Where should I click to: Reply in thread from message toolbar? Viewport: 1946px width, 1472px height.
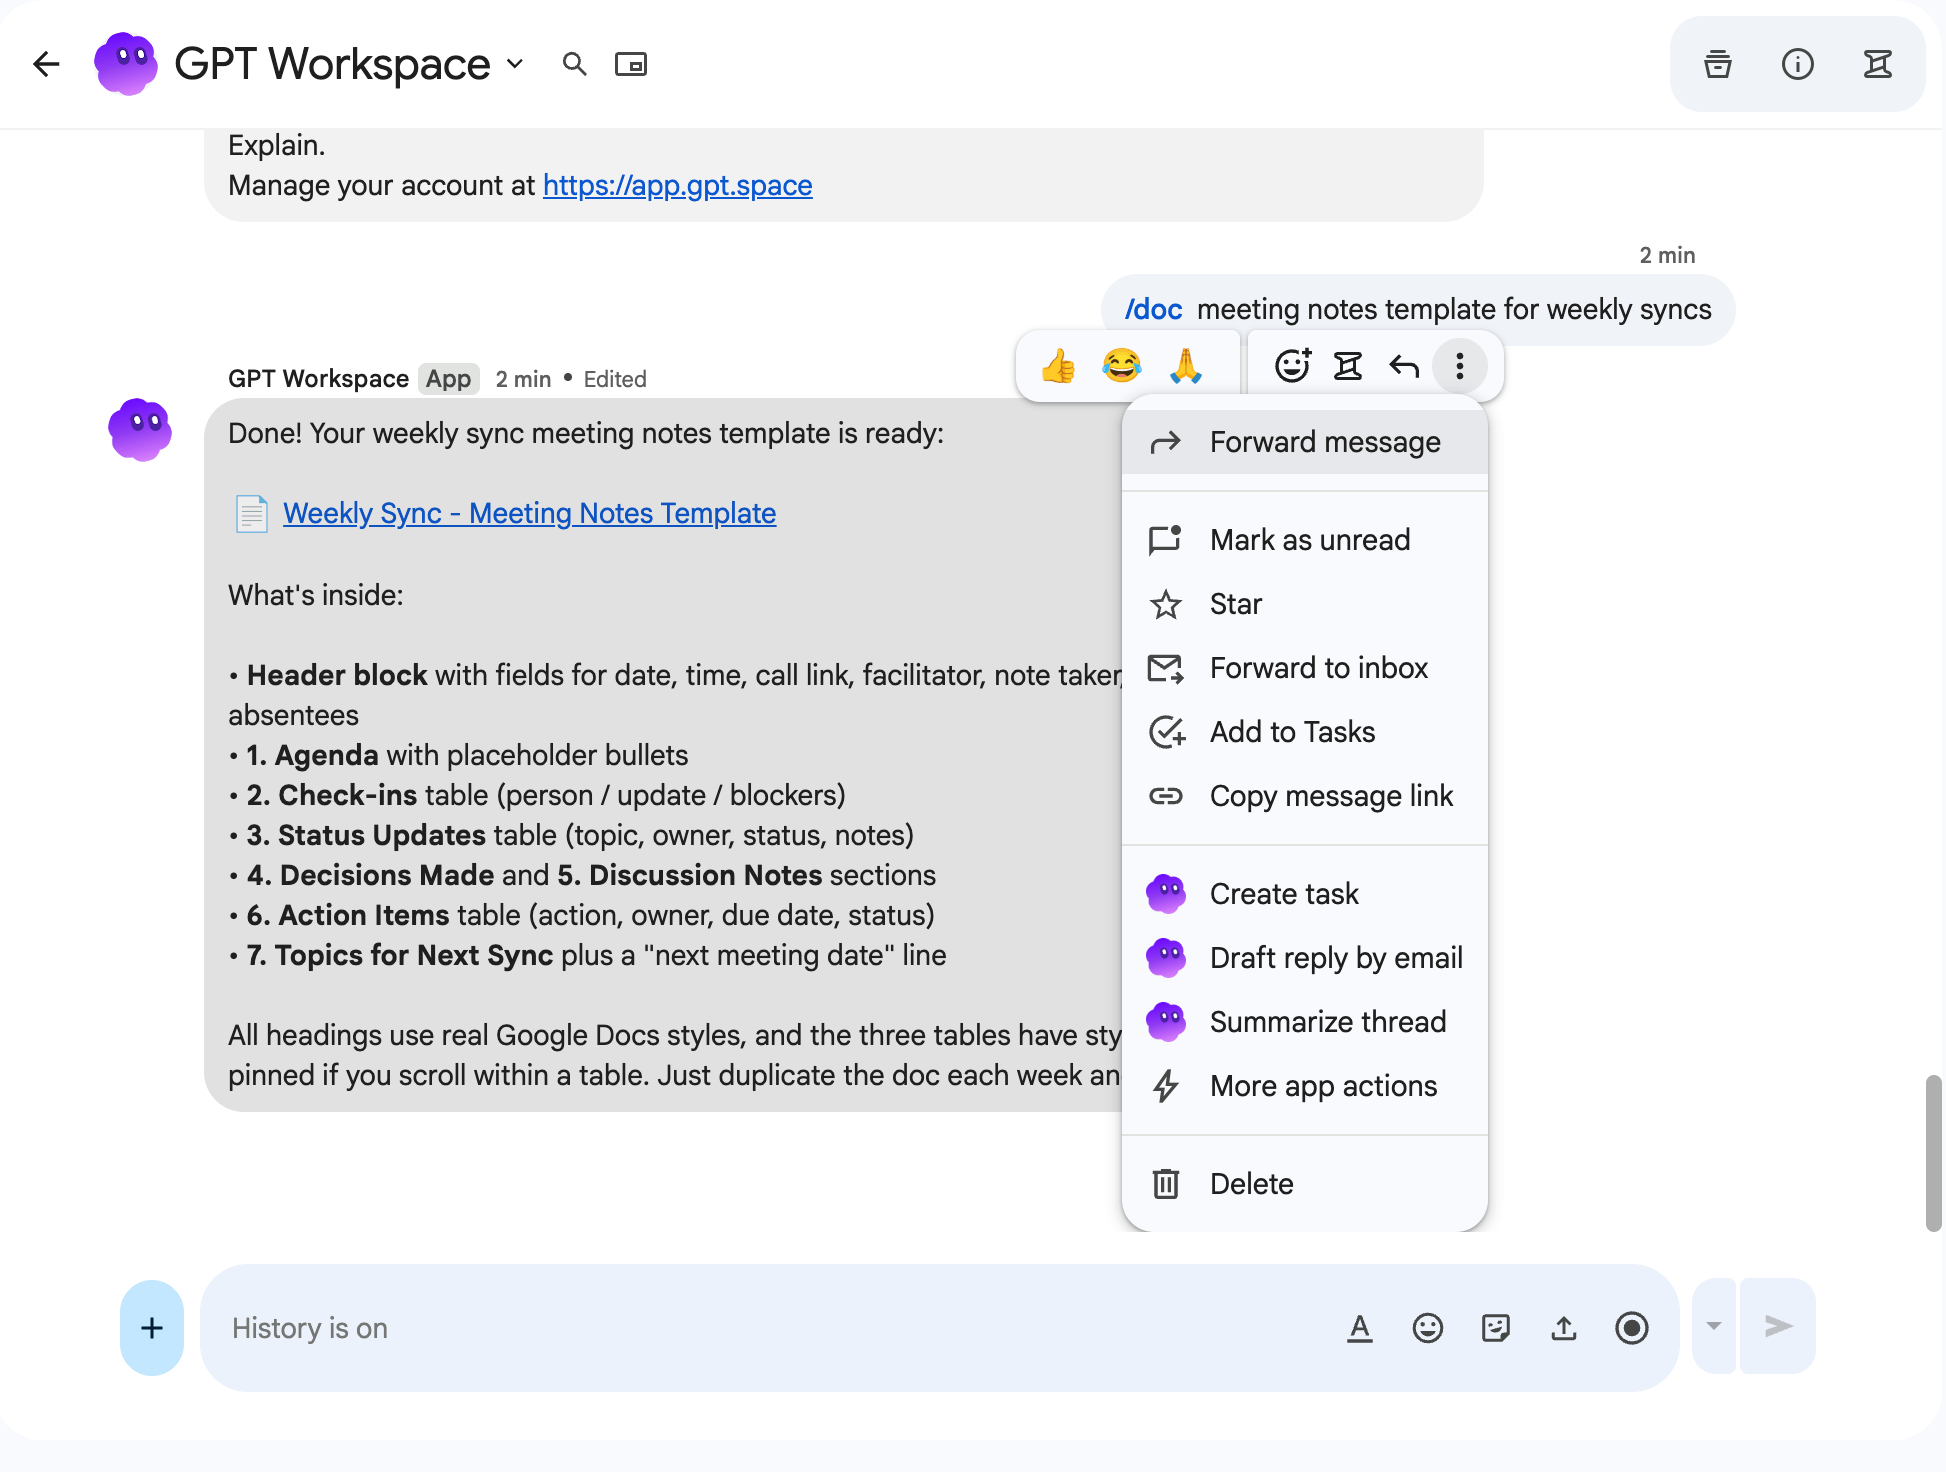[x=1348, y=366]
